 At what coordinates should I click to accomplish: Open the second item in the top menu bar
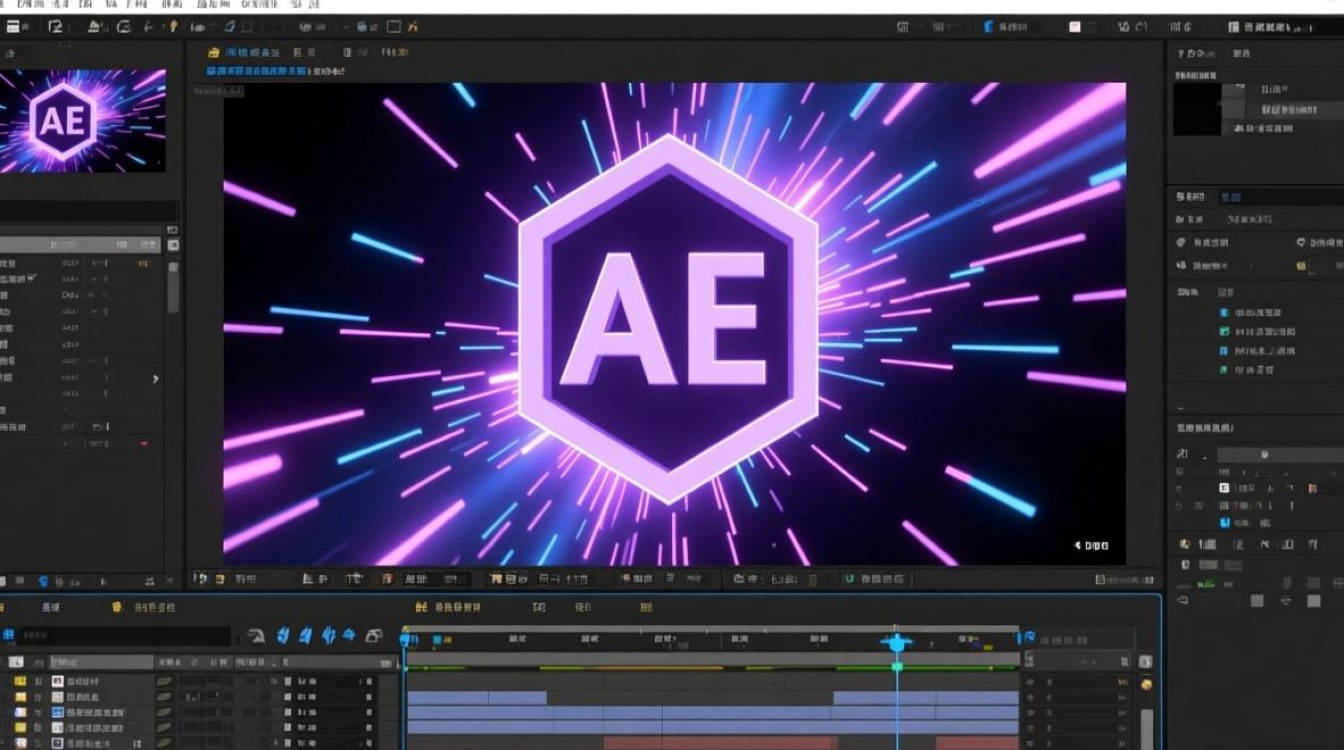tap(38, 5)
